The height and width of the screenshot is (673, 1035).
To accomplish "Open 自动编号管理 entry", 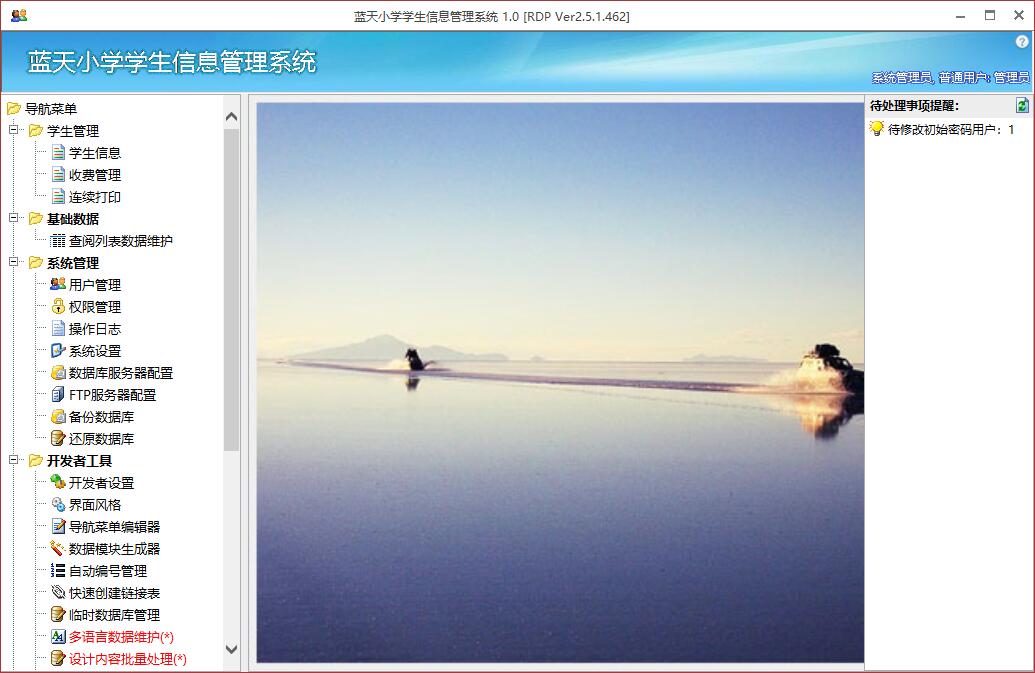I will point(108,571).
